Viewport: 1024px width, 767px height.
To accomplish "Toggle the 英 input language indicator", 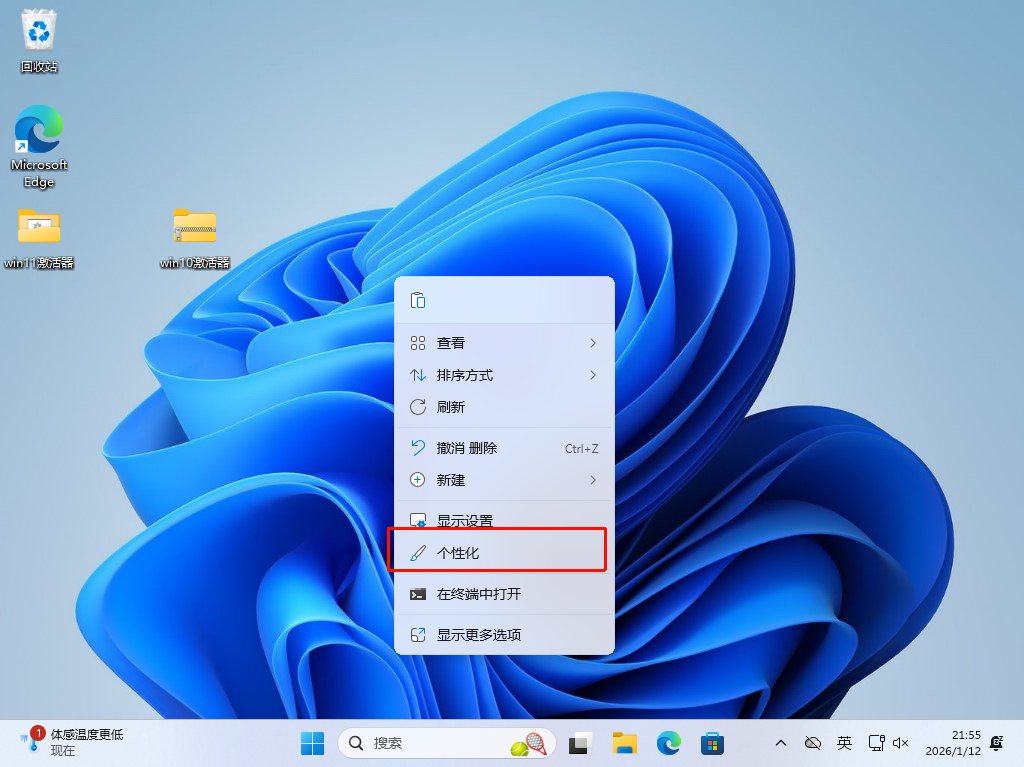I will pyautogui.click(x=844, y=743).
